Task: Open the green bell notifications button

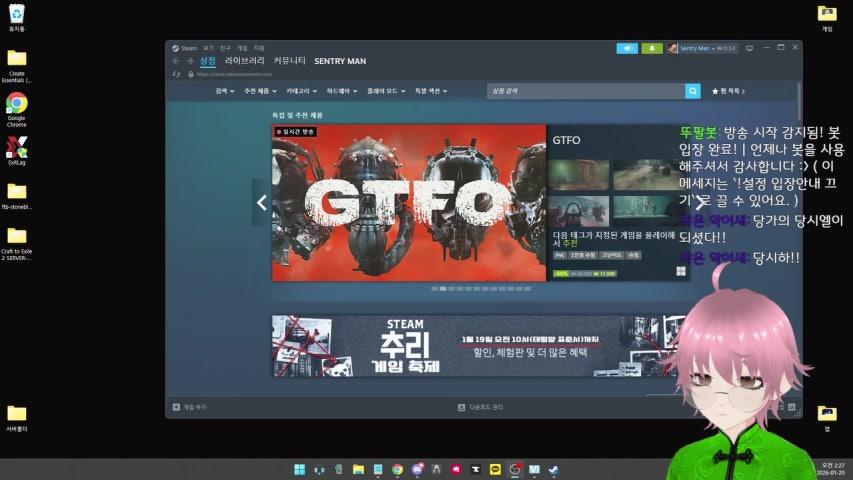Action: point(652,48)
